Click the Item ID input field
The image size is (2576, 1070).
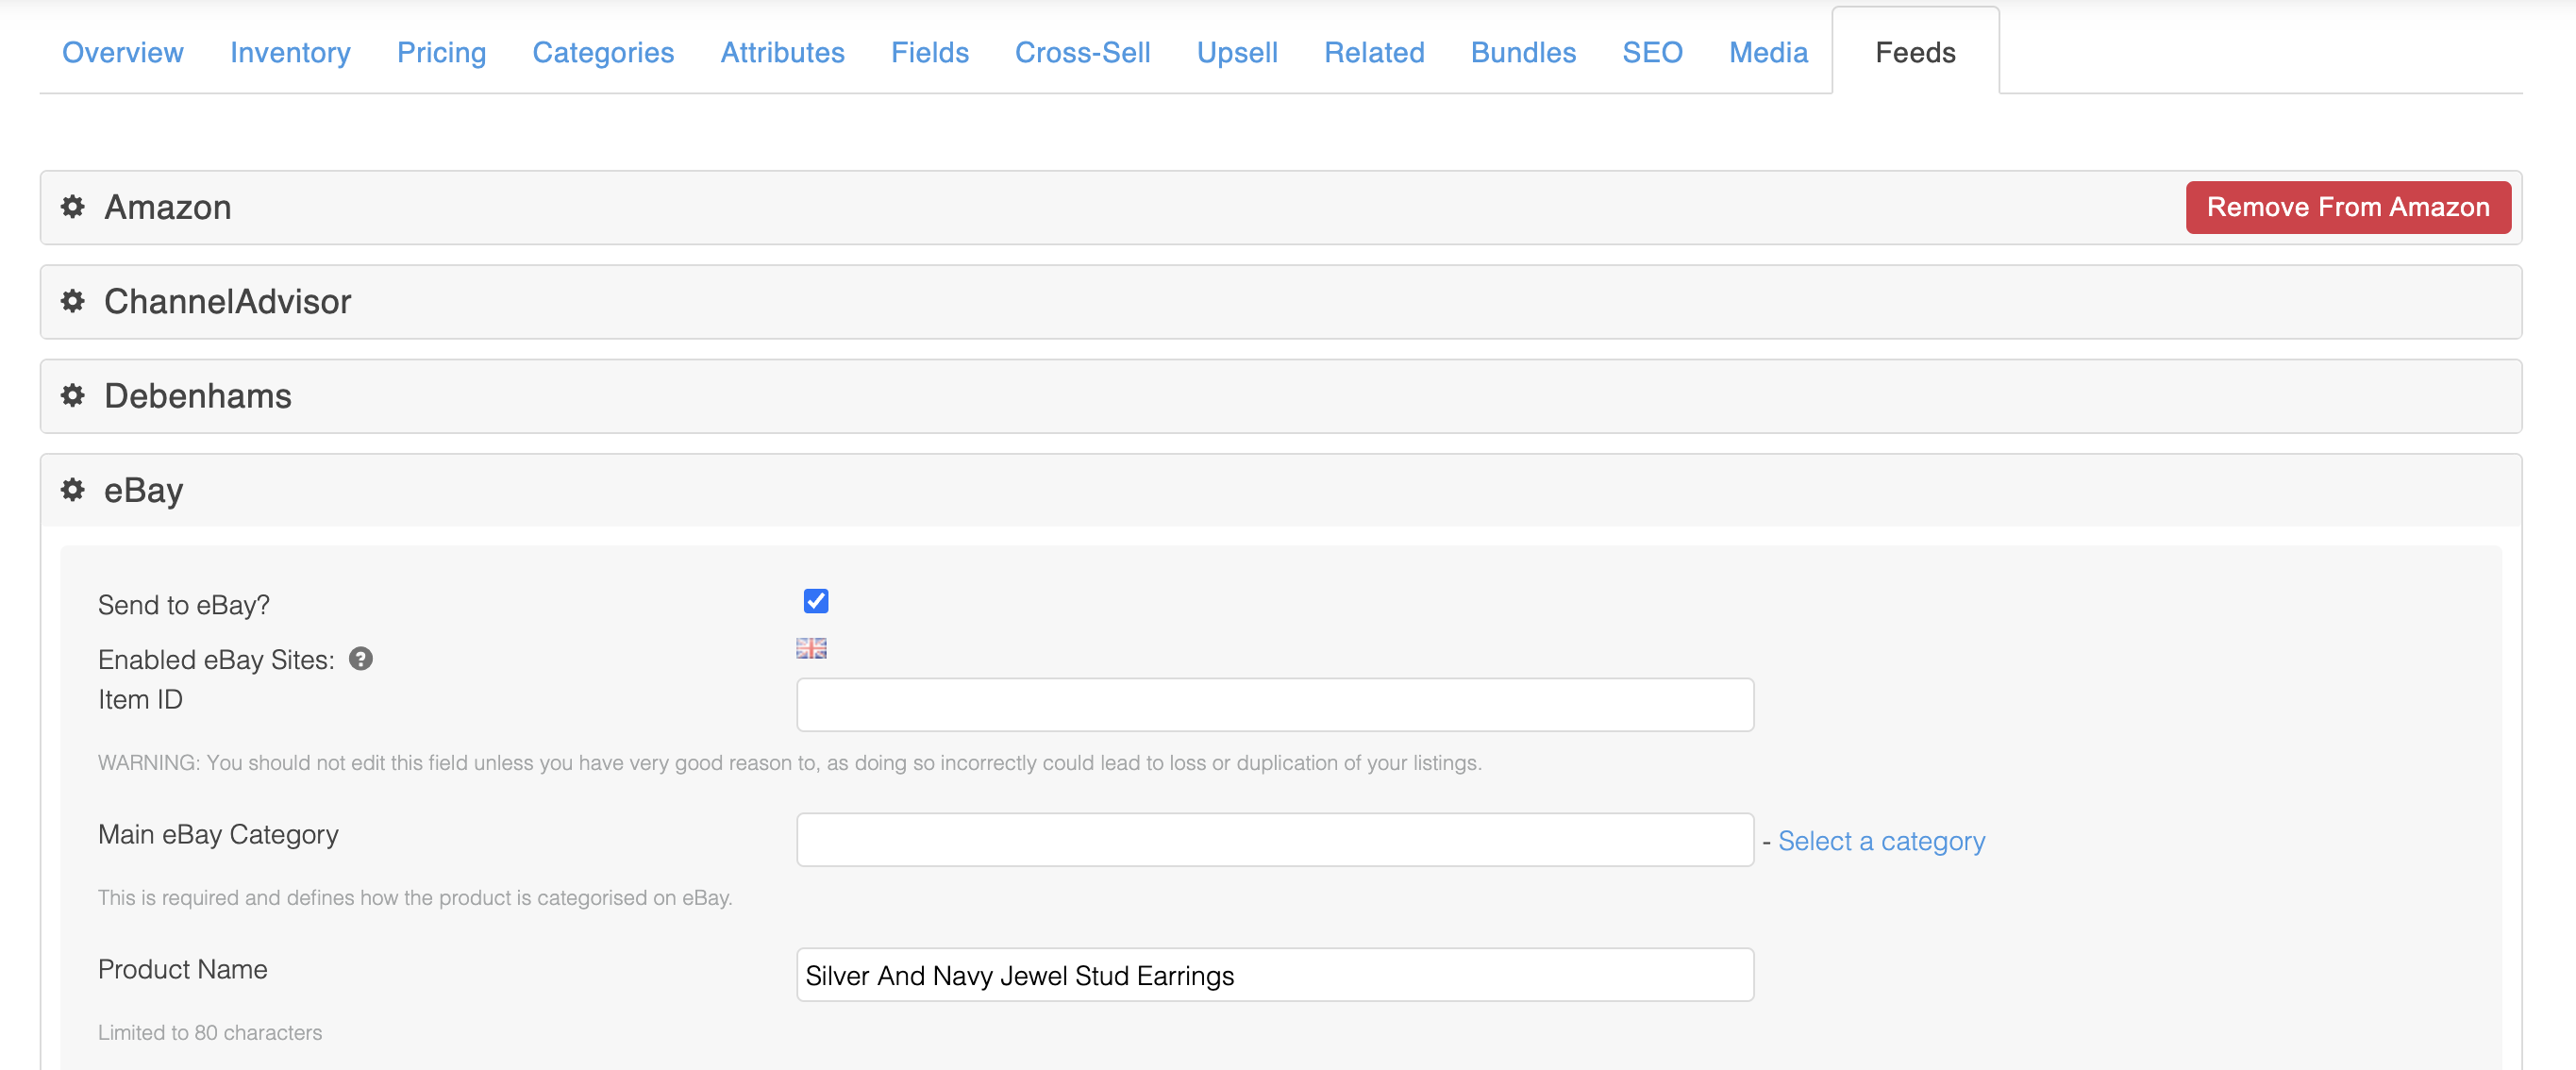coord(1274,705)
